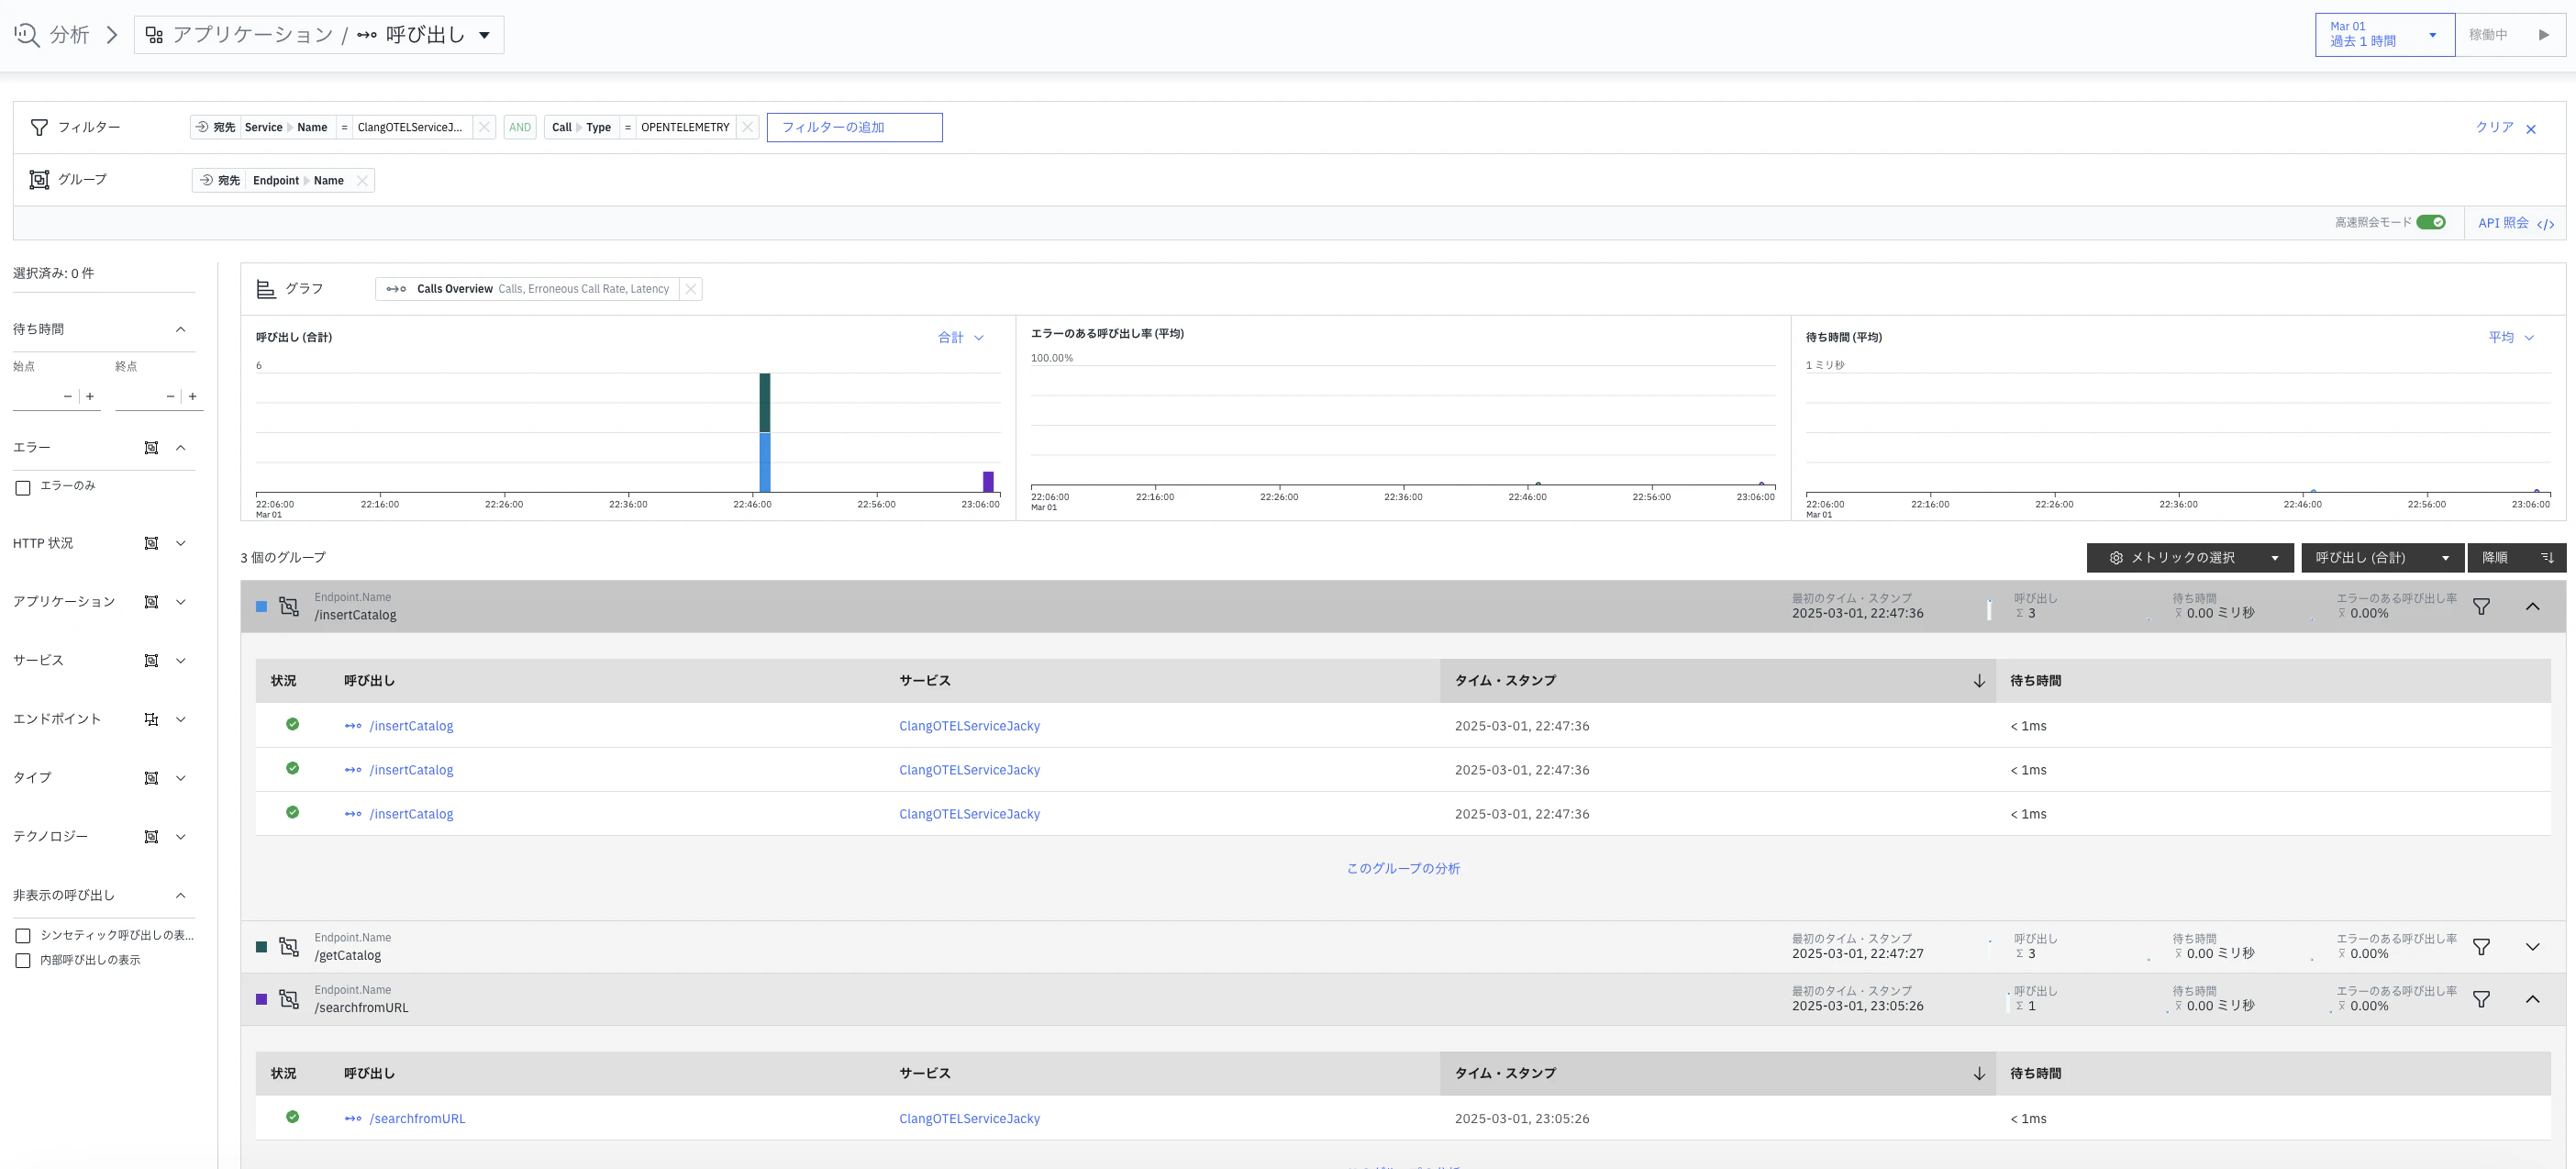Open the 分析 analytics home icon
The height and width of the screenshot is (1169, 2576).
point(27,35)
